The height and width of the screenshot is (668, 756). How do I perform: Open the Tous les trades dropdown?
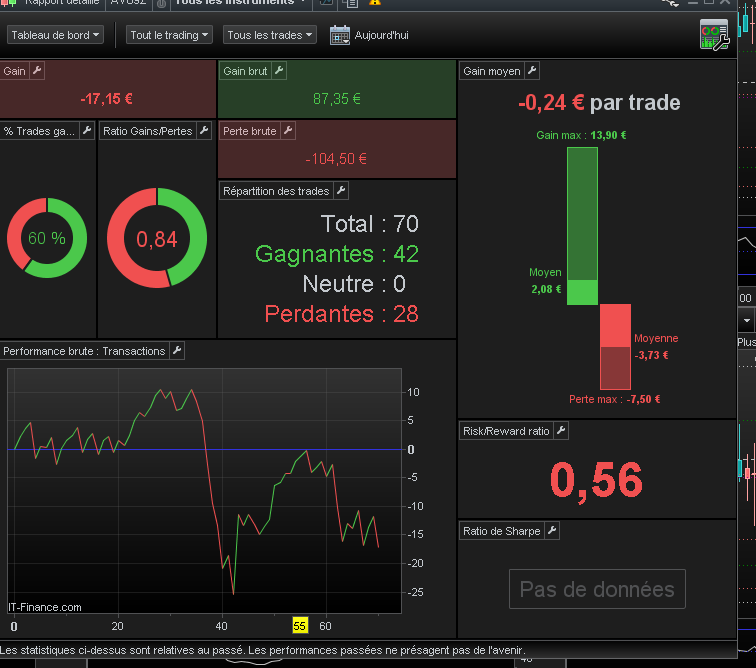[x=270, y=35]
